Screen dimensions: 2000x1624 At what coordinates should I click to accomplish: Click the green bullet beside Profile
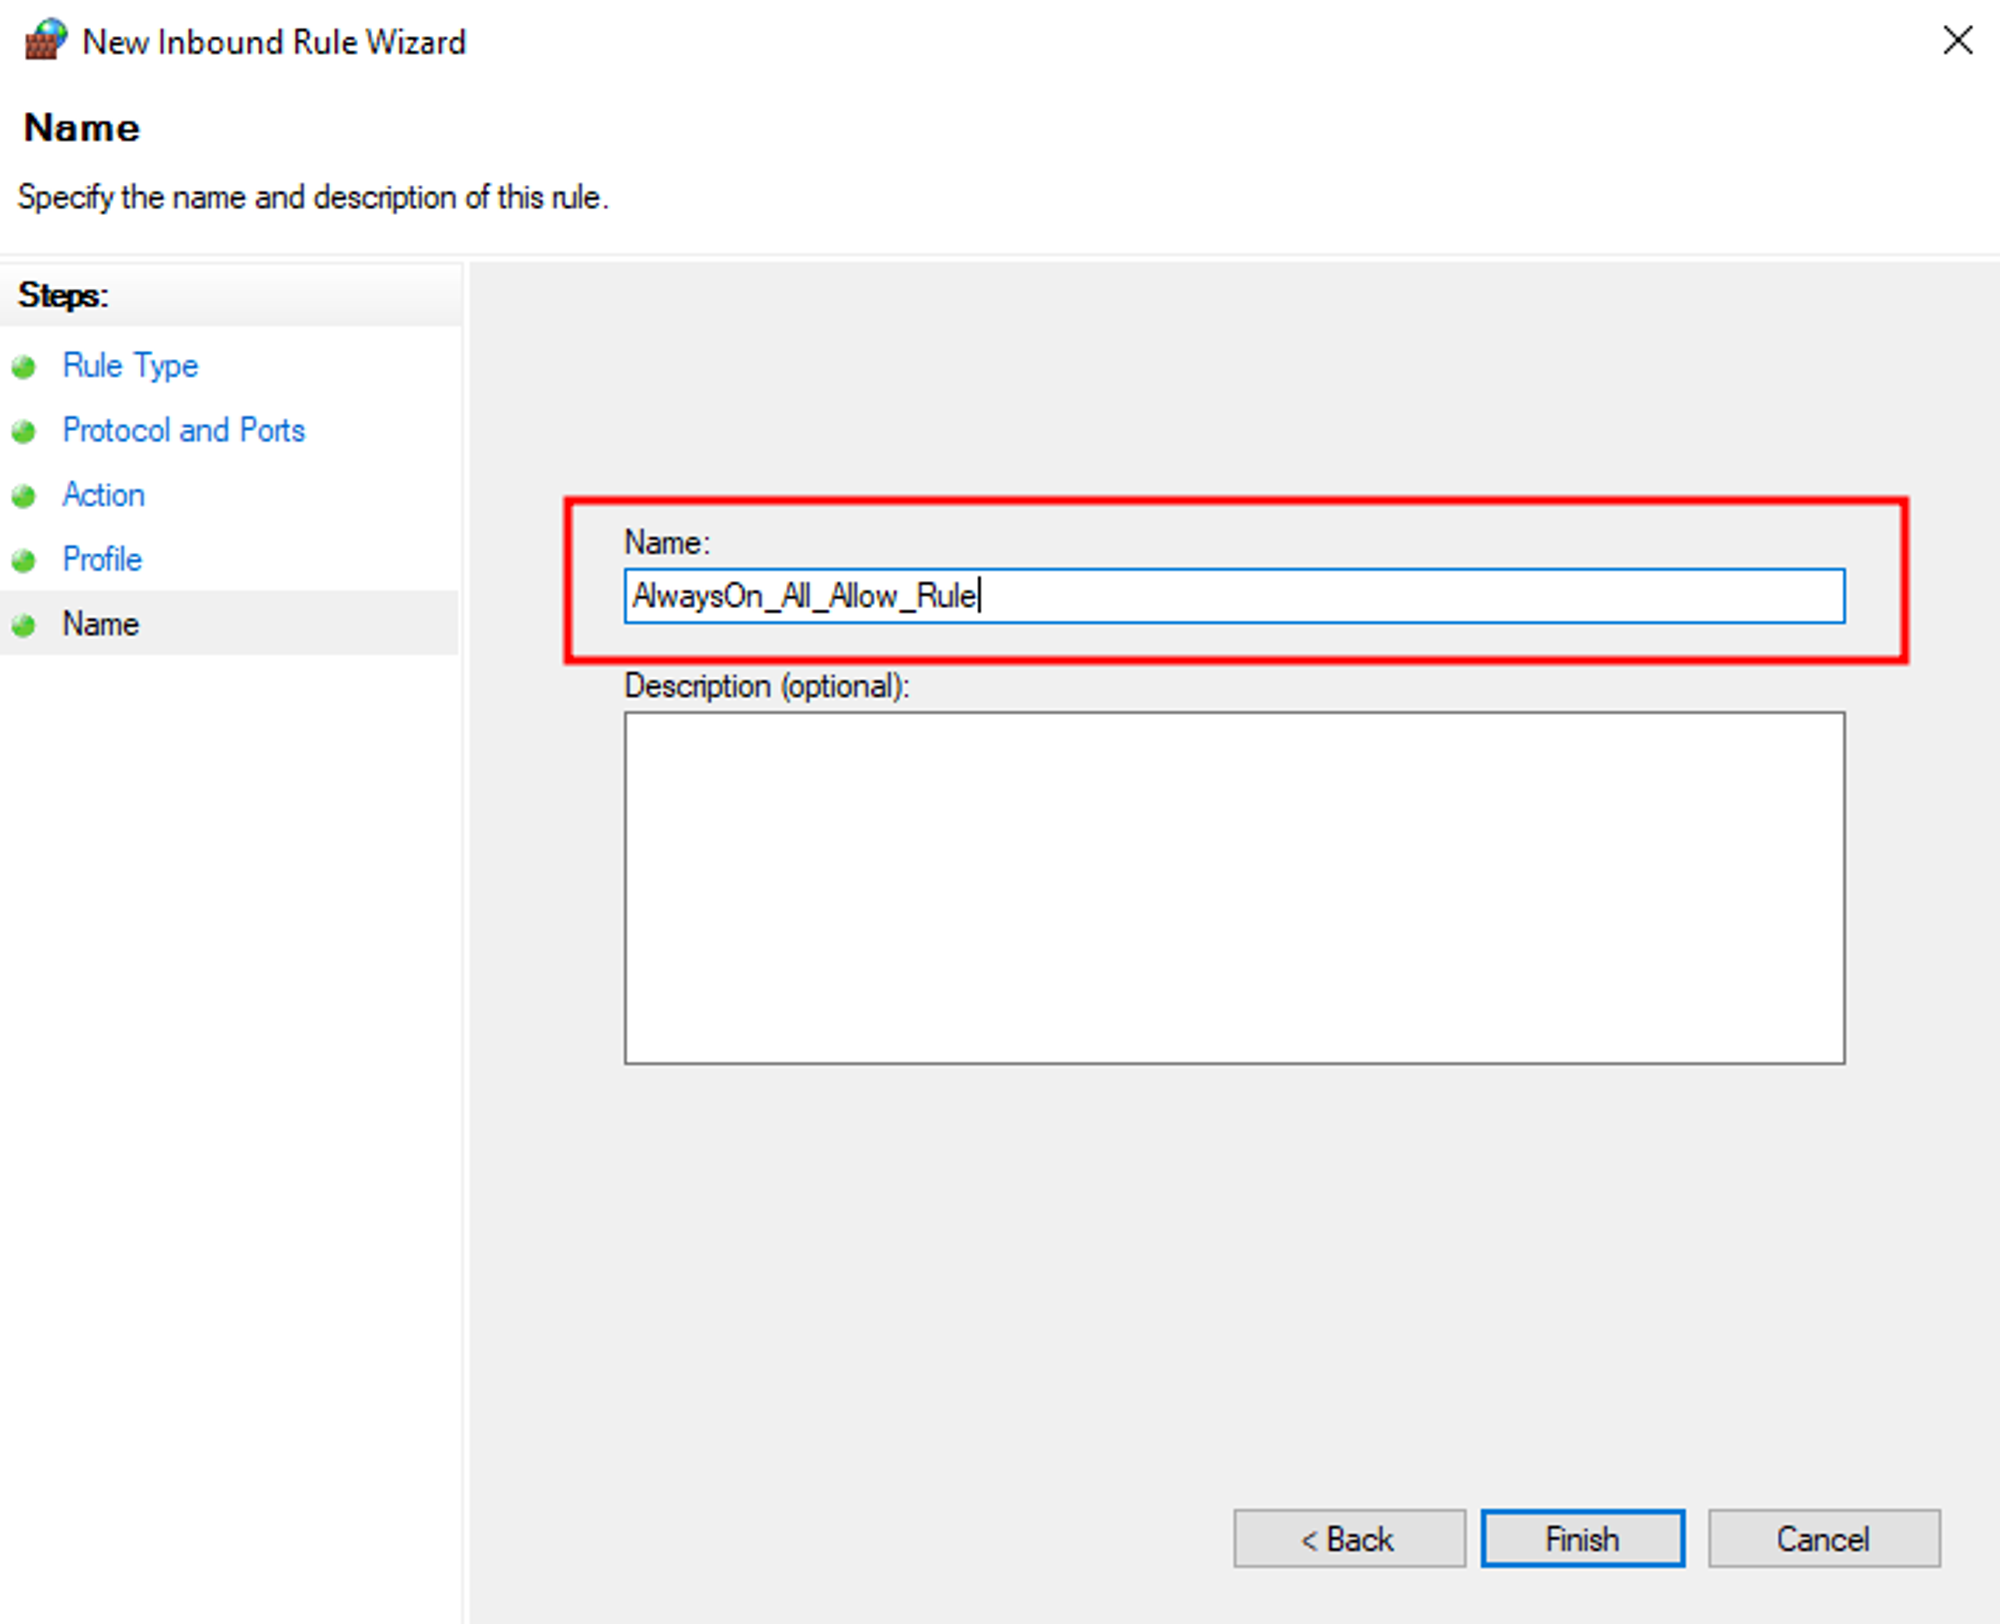click(24, 561)
